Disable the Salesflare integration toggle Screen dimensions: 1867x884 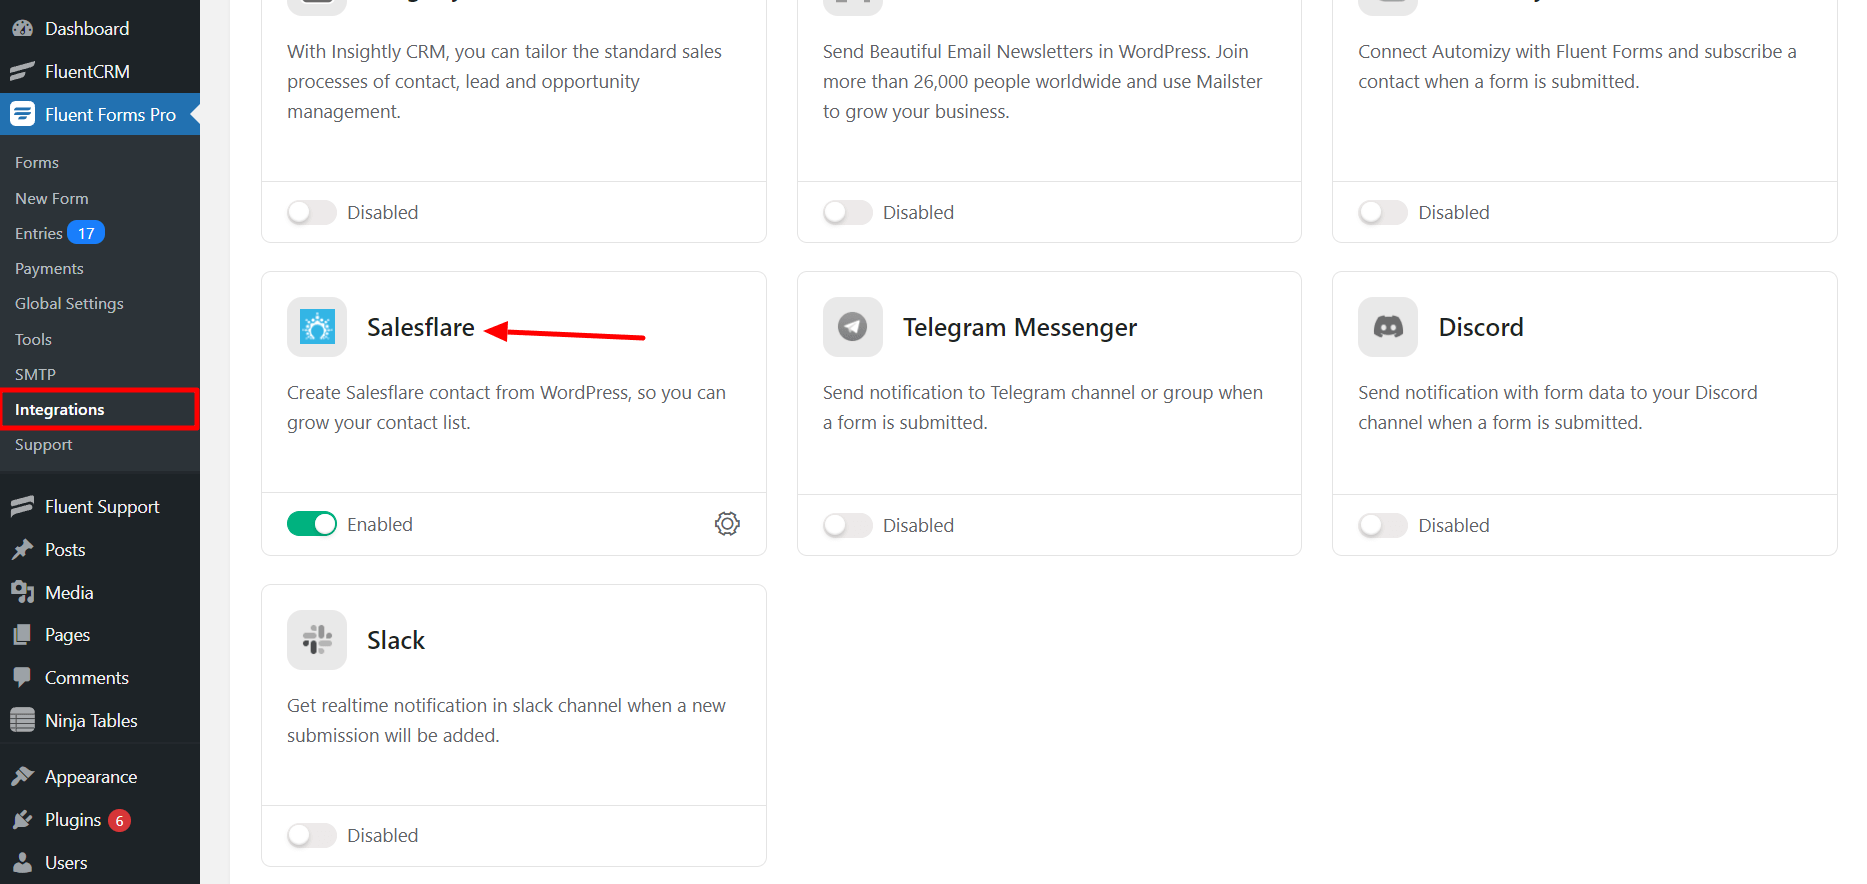coord(312,524)
